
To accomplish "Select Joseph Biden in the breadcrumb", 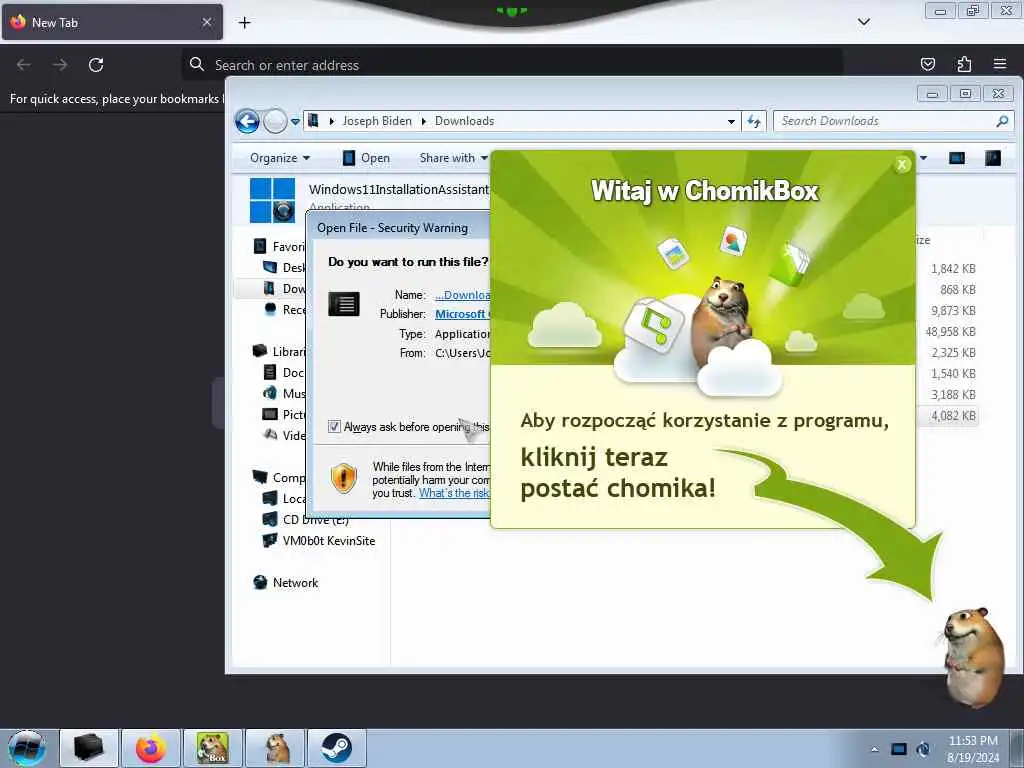I will click(377, 121).
